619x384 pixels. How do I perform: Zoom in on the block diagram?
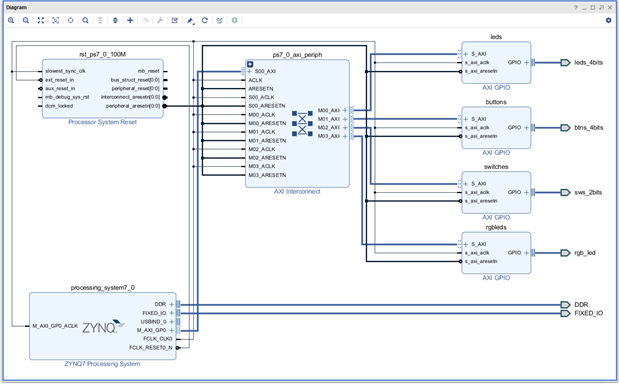[11, 21]
